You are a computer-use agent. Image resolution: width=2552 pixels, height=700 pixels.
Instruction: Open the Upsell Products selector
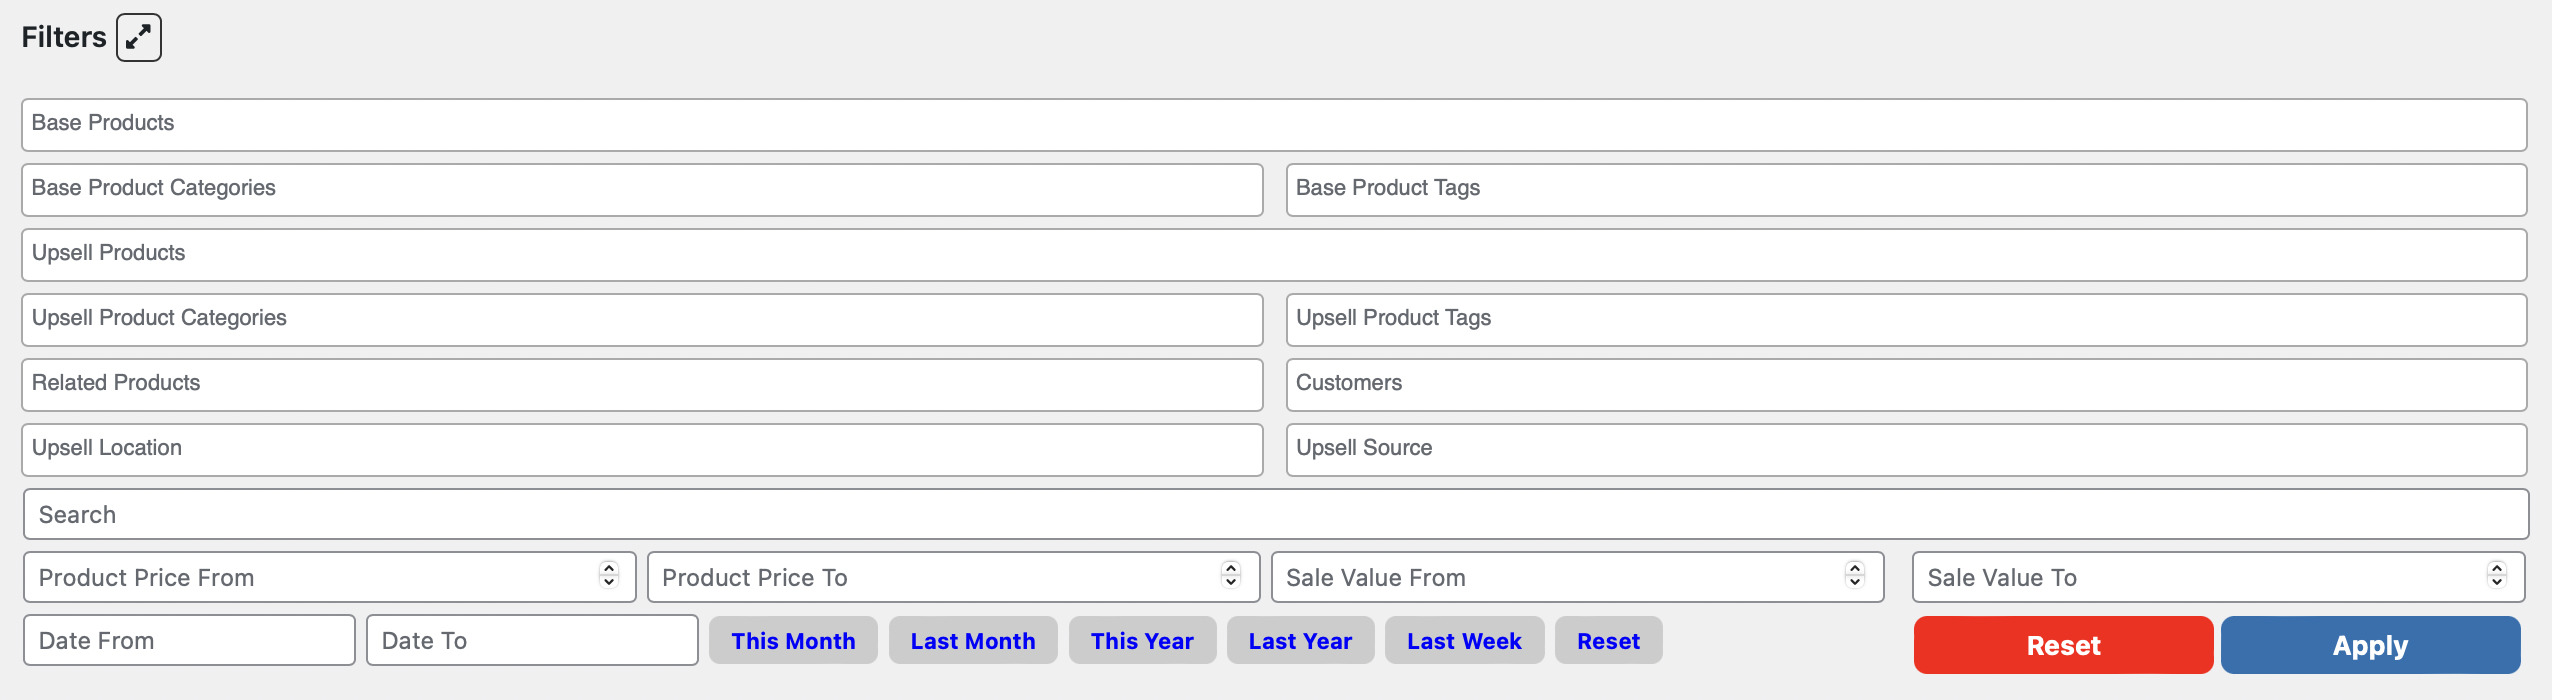pyautogui.click(x=1274, y=255)
